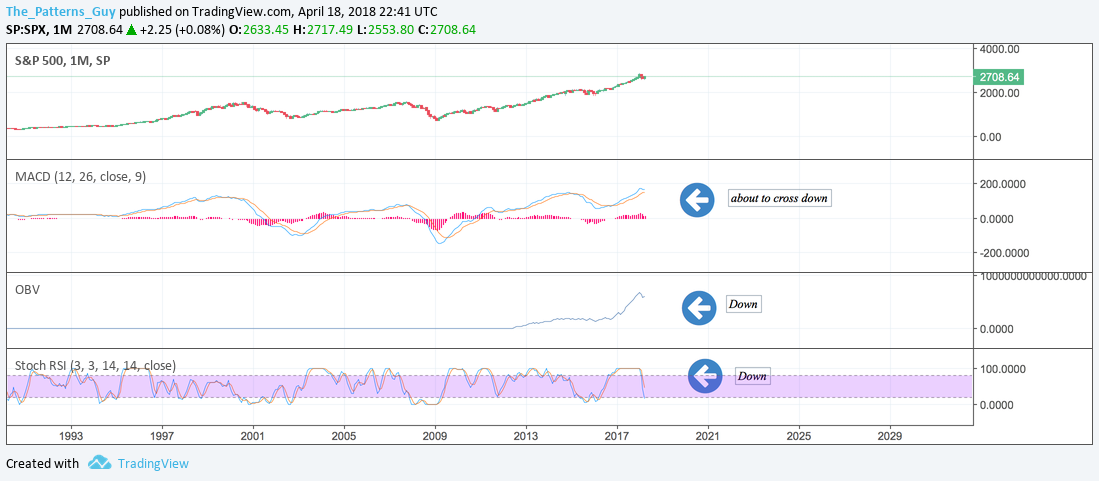Click the 2025 year on time axis

point(798,435)
